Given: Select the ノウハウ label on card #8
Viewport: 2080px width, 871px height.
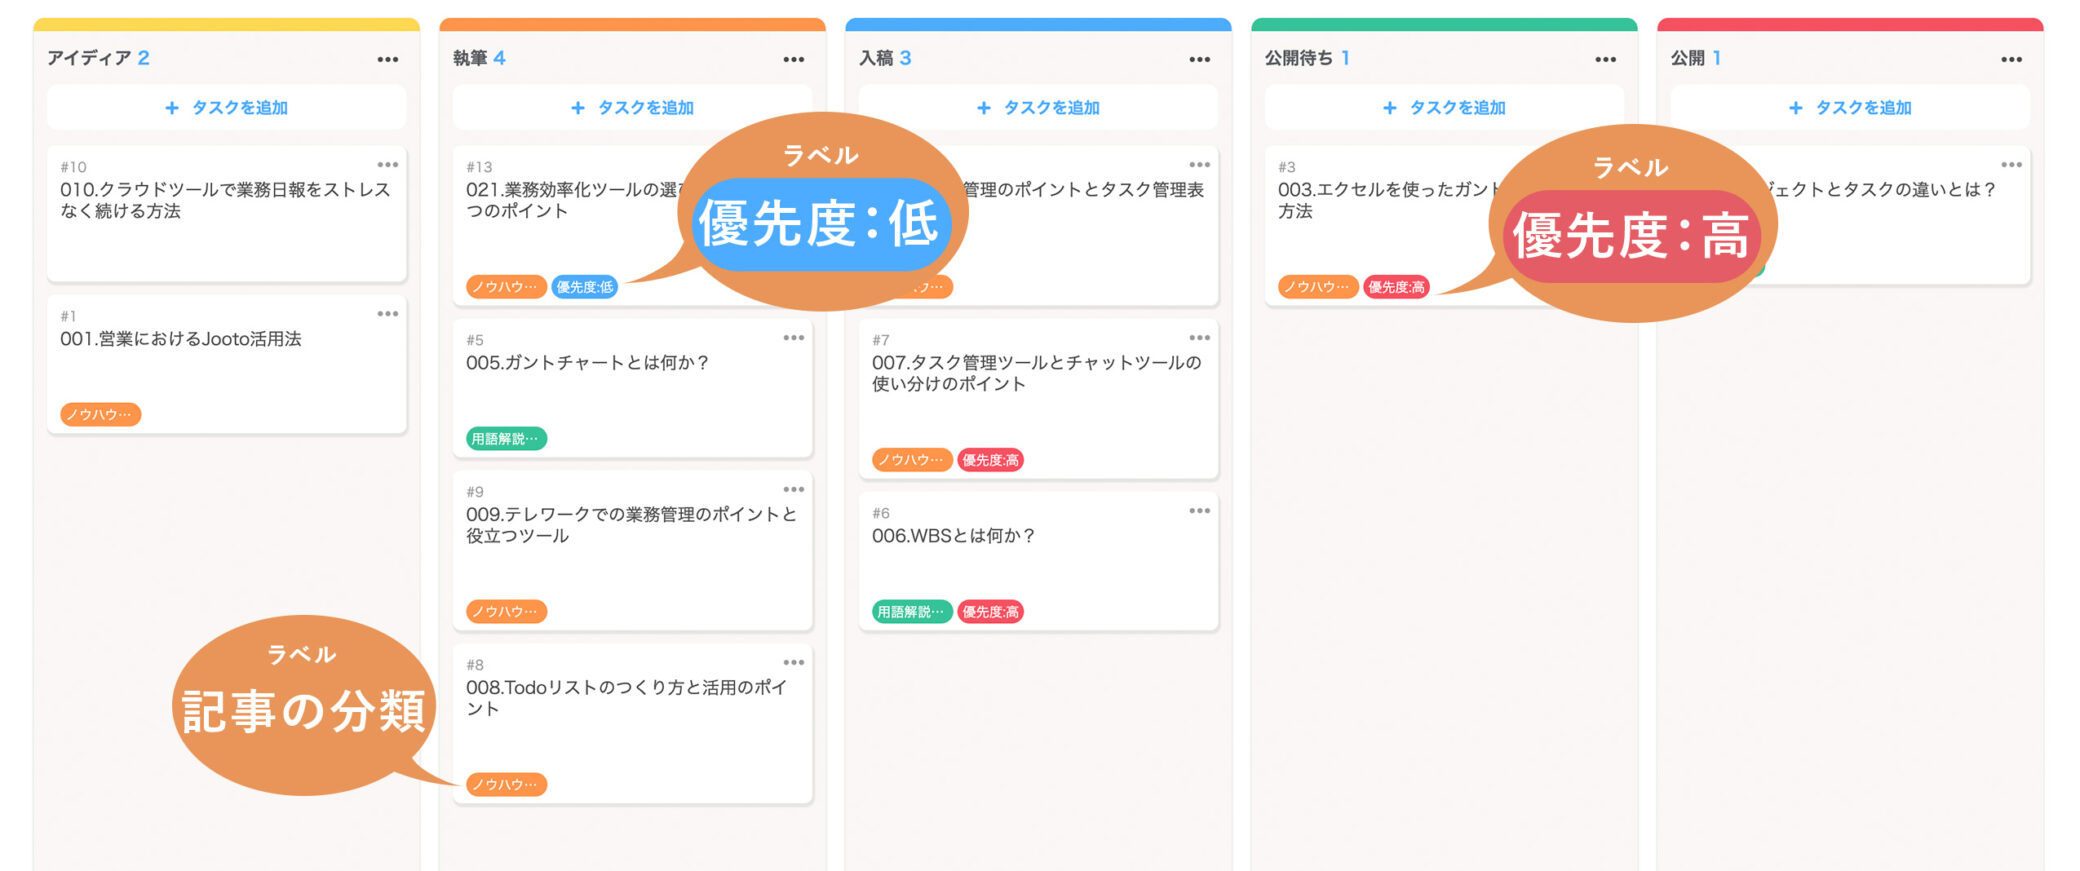Looking at the screenshot, I should pos(506,784).
